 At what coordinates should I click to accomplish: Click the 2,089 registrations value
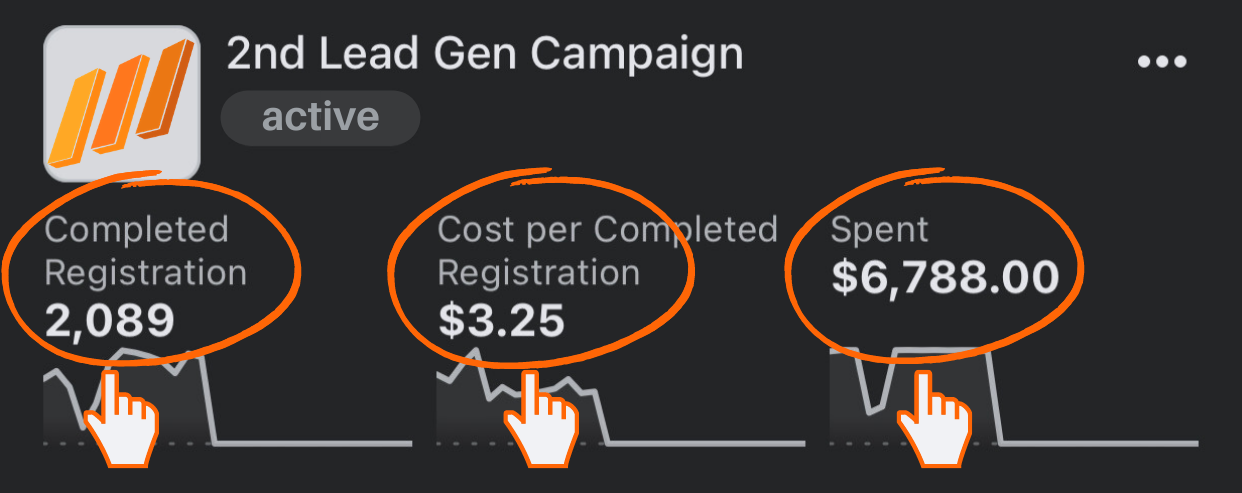(x=110, y=320)
